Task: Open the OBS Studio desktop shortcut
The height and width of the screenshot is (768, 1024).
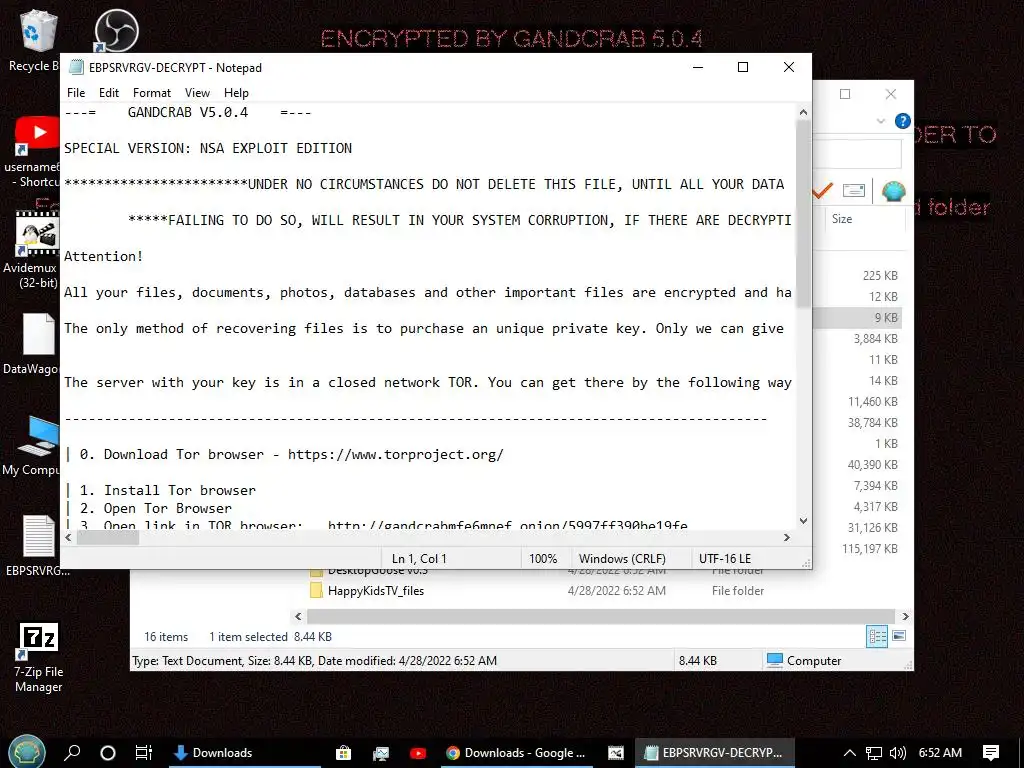Action: pyautogui.click(x=116, y=31)
